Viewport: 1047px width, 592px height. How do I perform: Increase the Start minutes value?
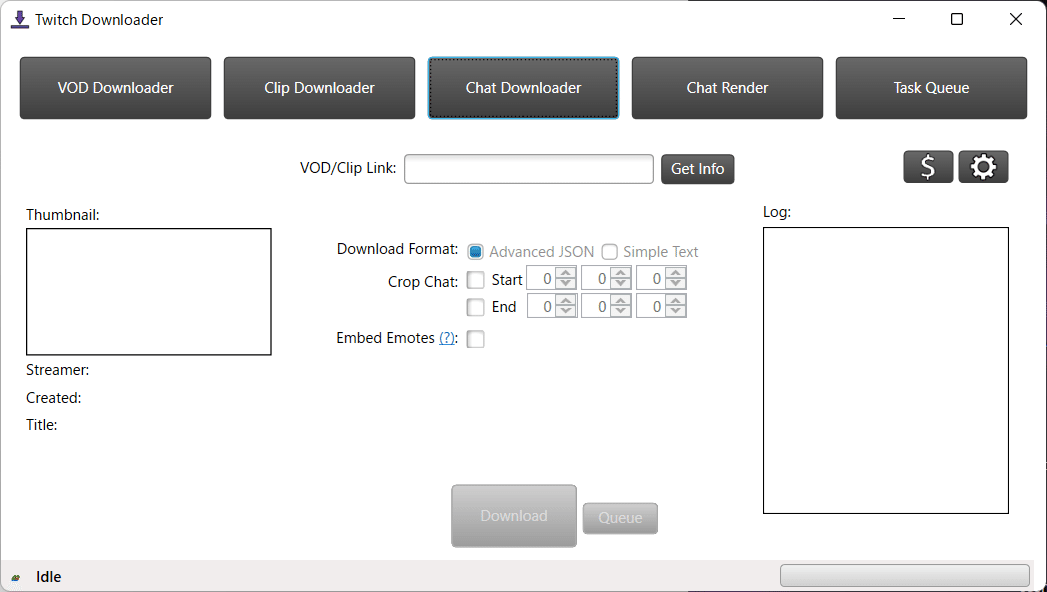621,273
